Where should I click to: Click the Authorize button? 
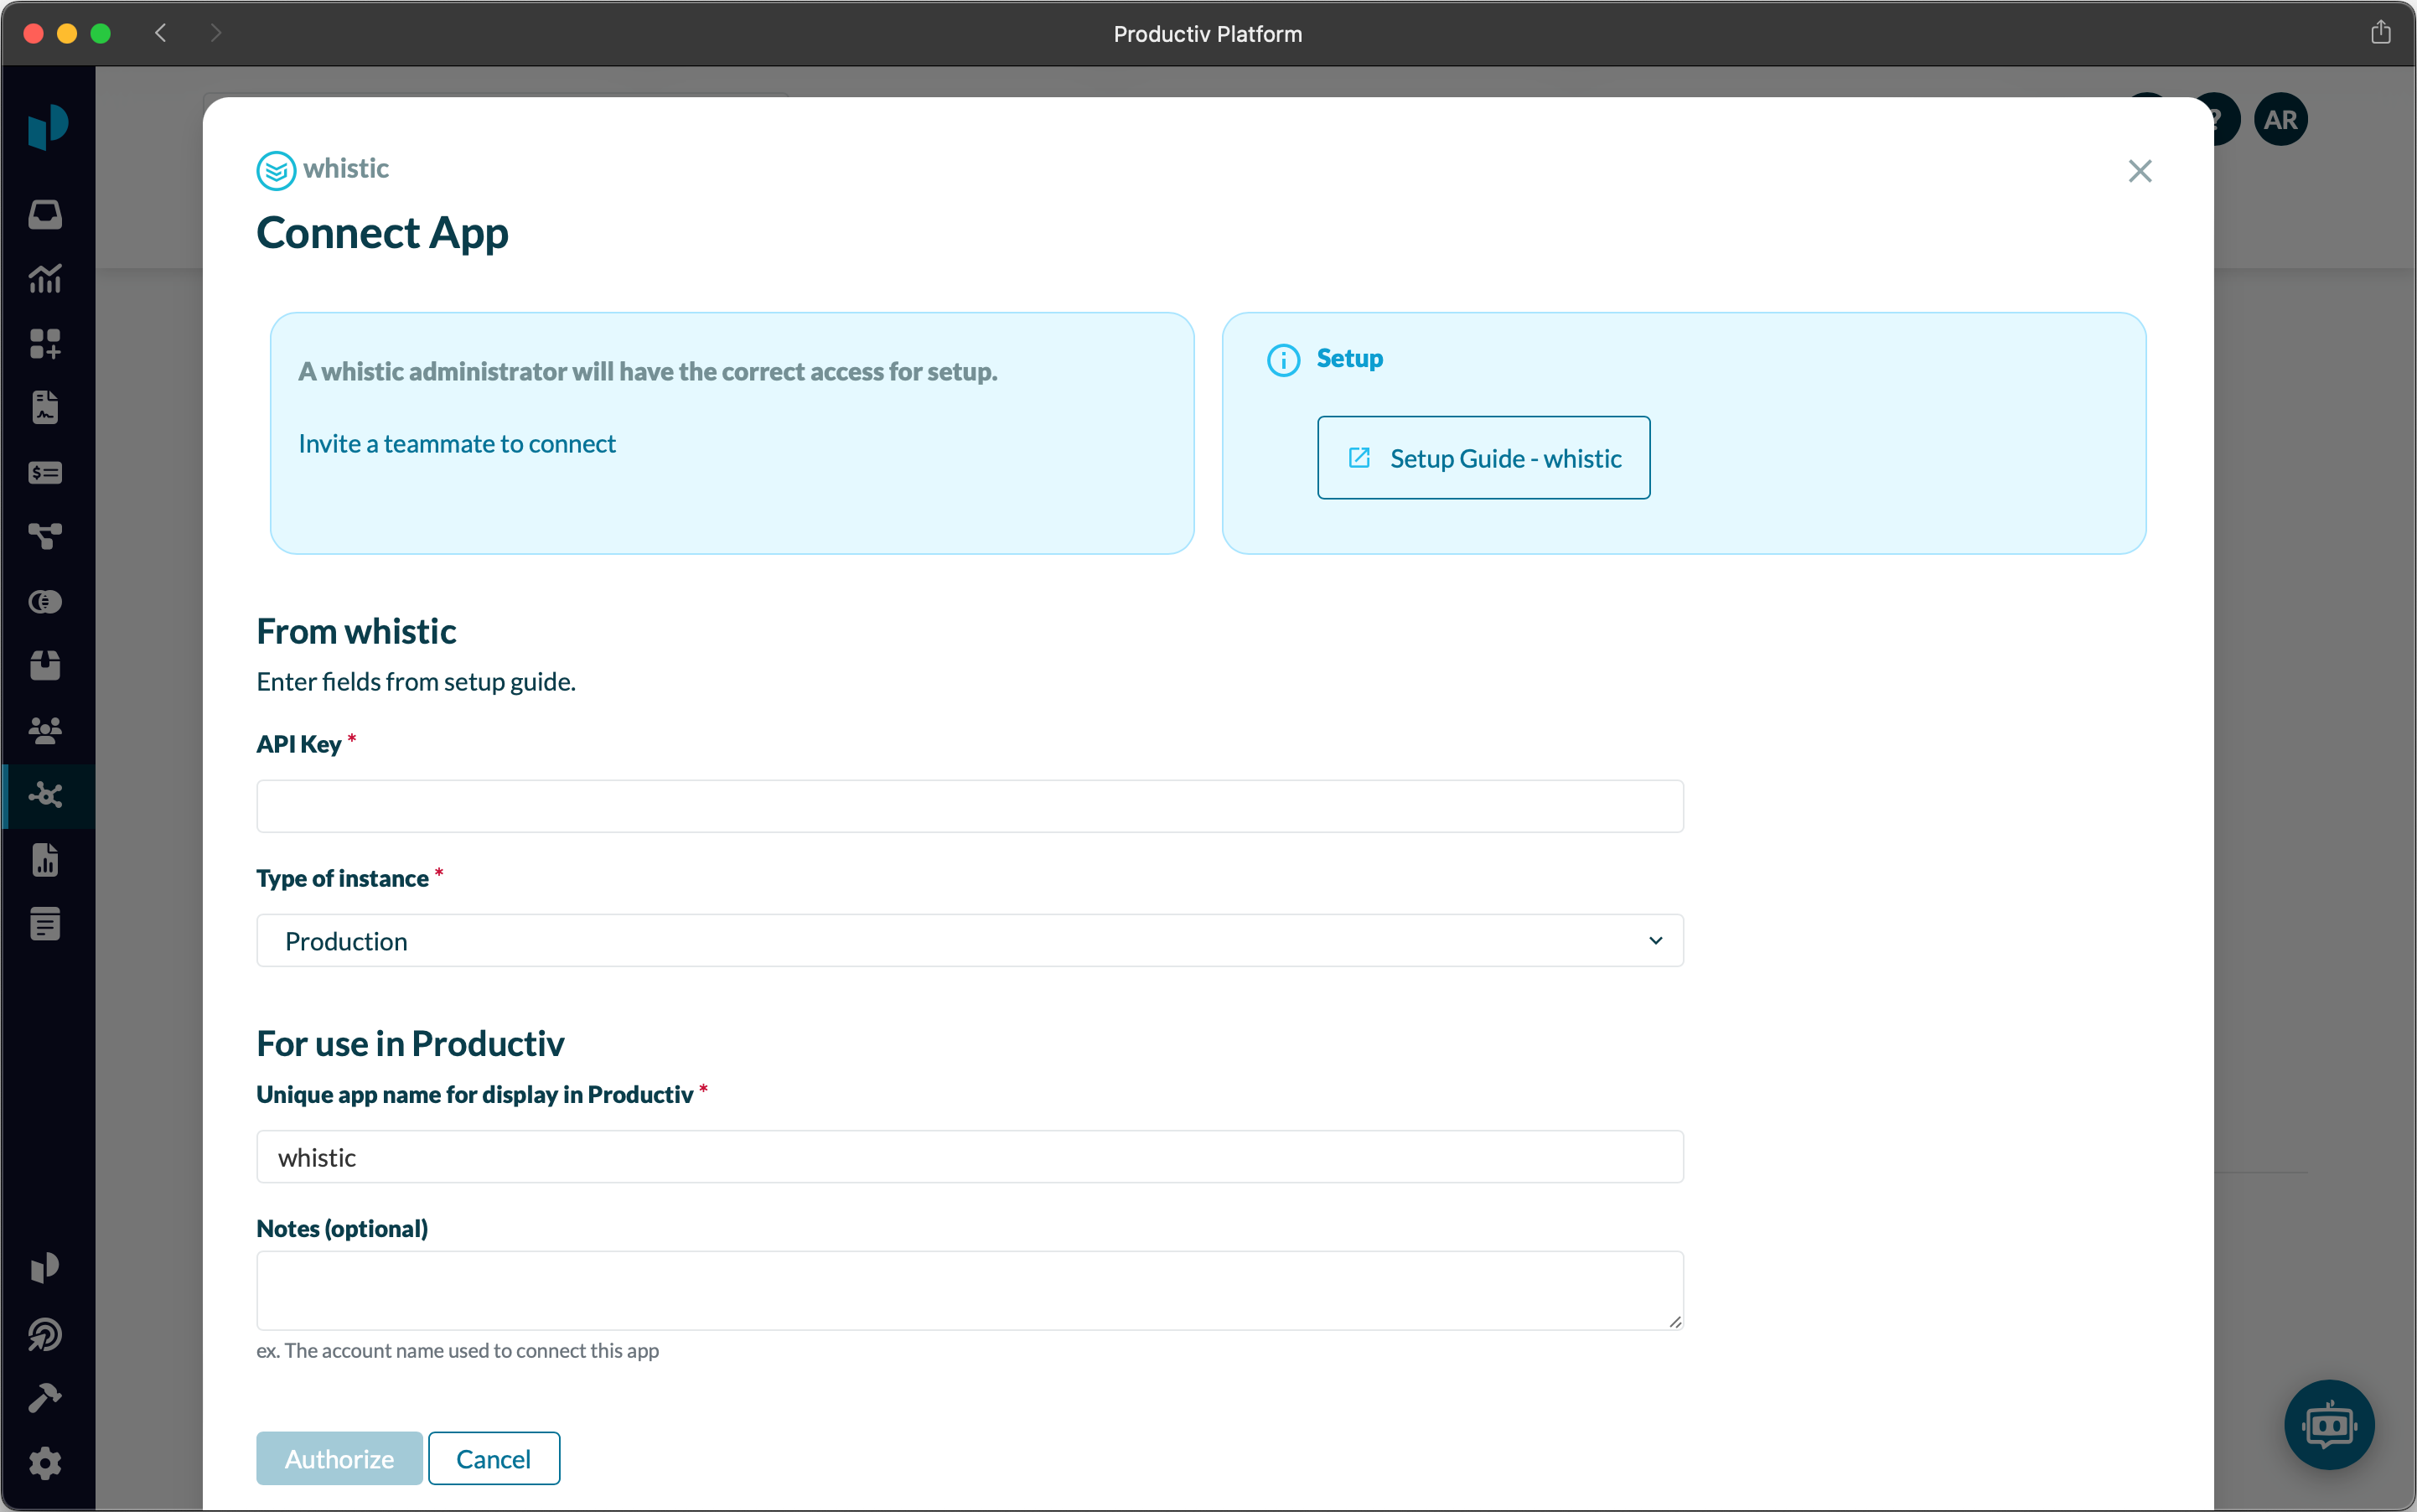tap(339, 1458)
